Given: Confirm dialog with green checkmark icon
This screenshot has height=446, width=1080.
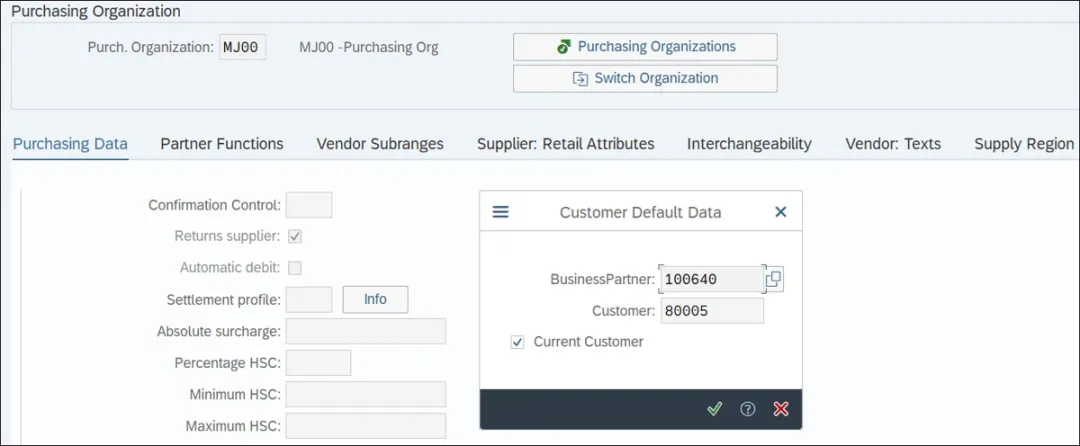Looking at the screenshot, I should point(714,409).
